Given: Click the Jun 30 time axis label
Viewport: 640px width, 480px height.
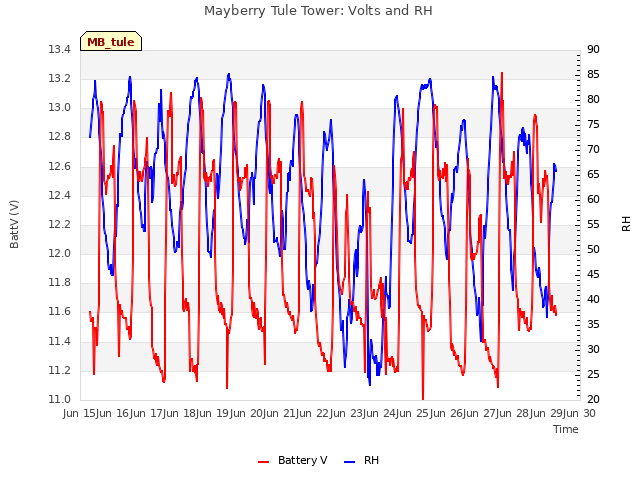Looking at the screenshot, I should coord(581,414).
